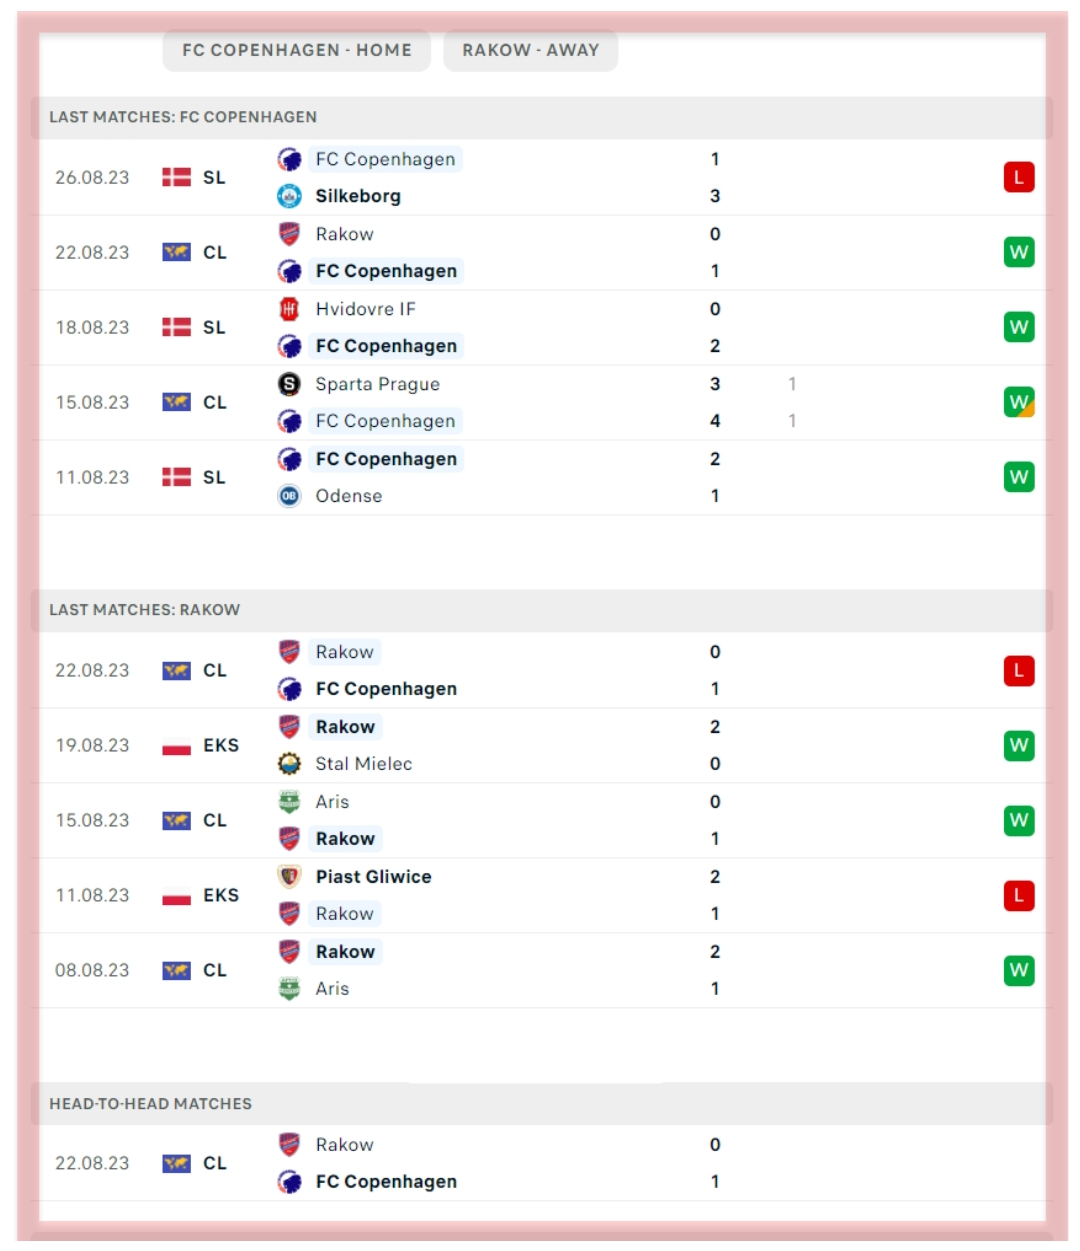Select the Rakow - Away tab

coord(530,50)
